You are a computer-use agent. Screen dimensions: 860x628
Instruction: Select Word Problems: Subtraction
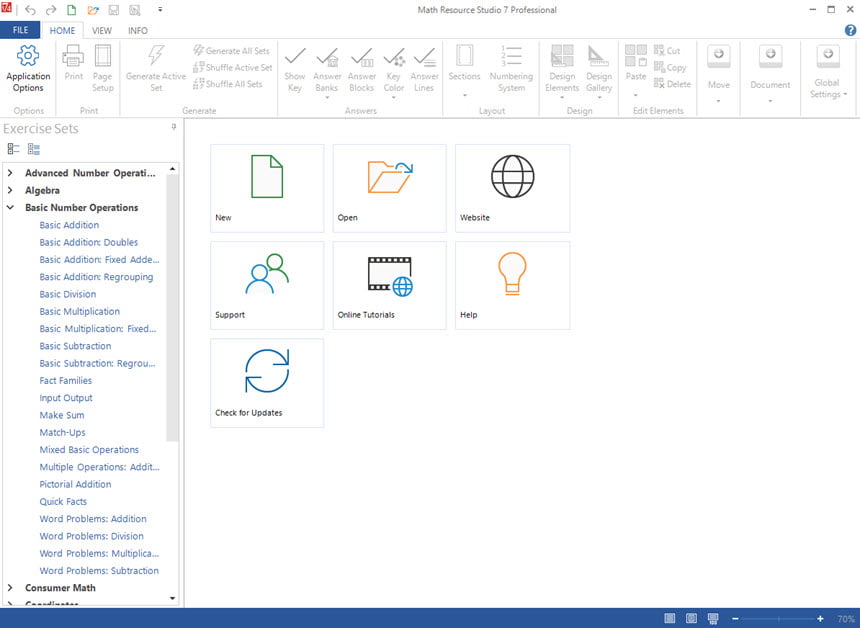coord(99,570)
